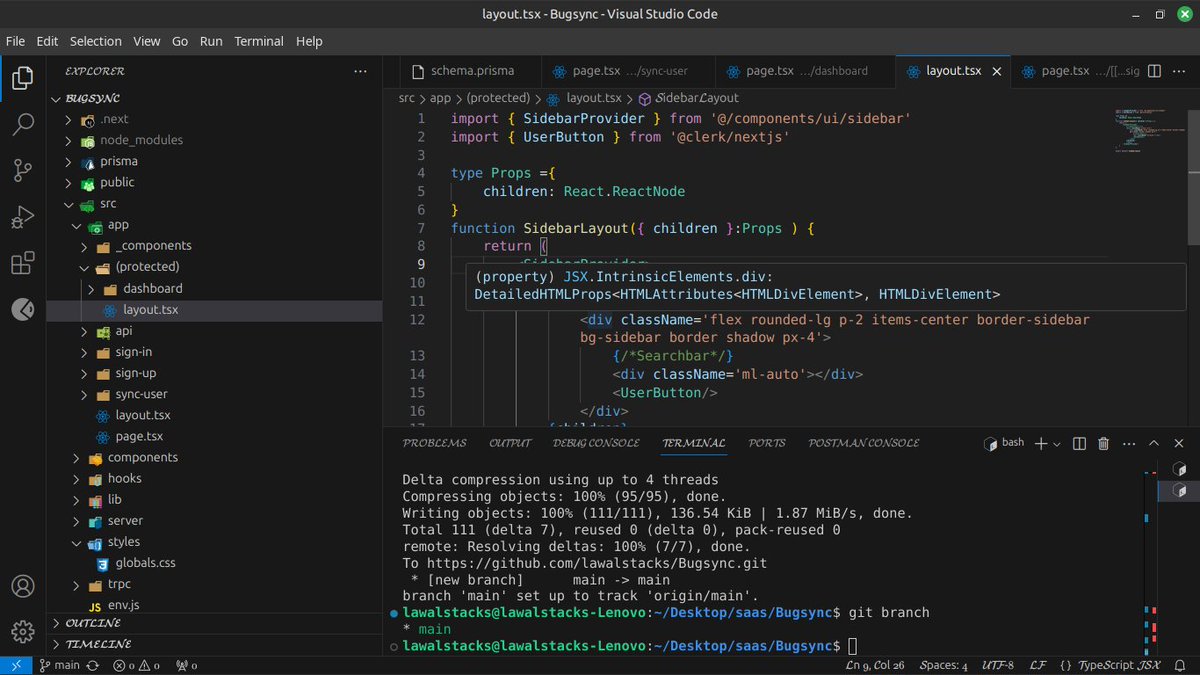This screenshot has width=1200, height=675.
Task: Open the Search view
Action: tap(22, 124)
